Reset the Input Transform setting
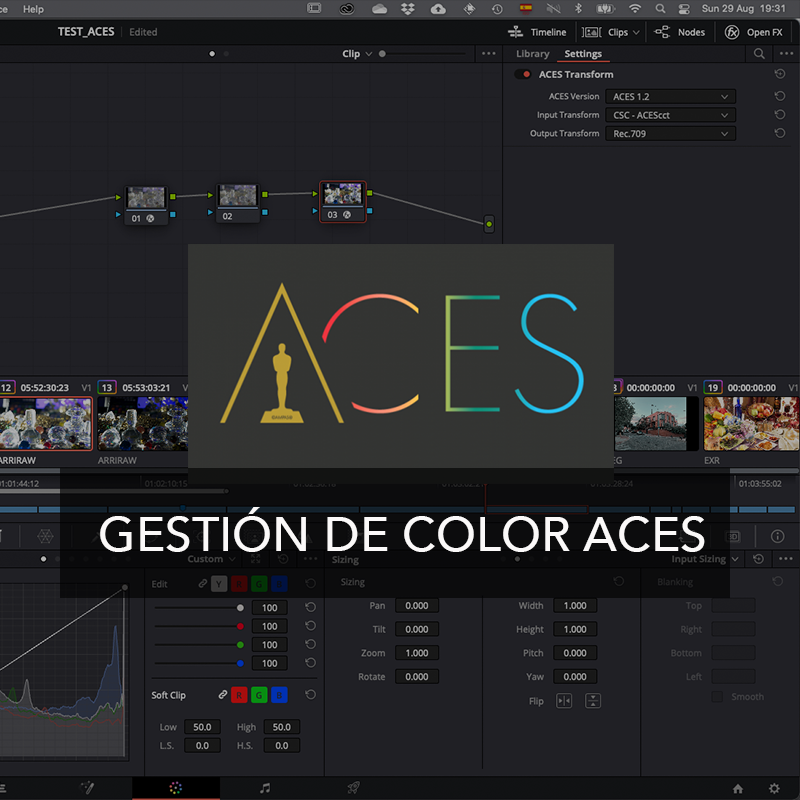 780,114
